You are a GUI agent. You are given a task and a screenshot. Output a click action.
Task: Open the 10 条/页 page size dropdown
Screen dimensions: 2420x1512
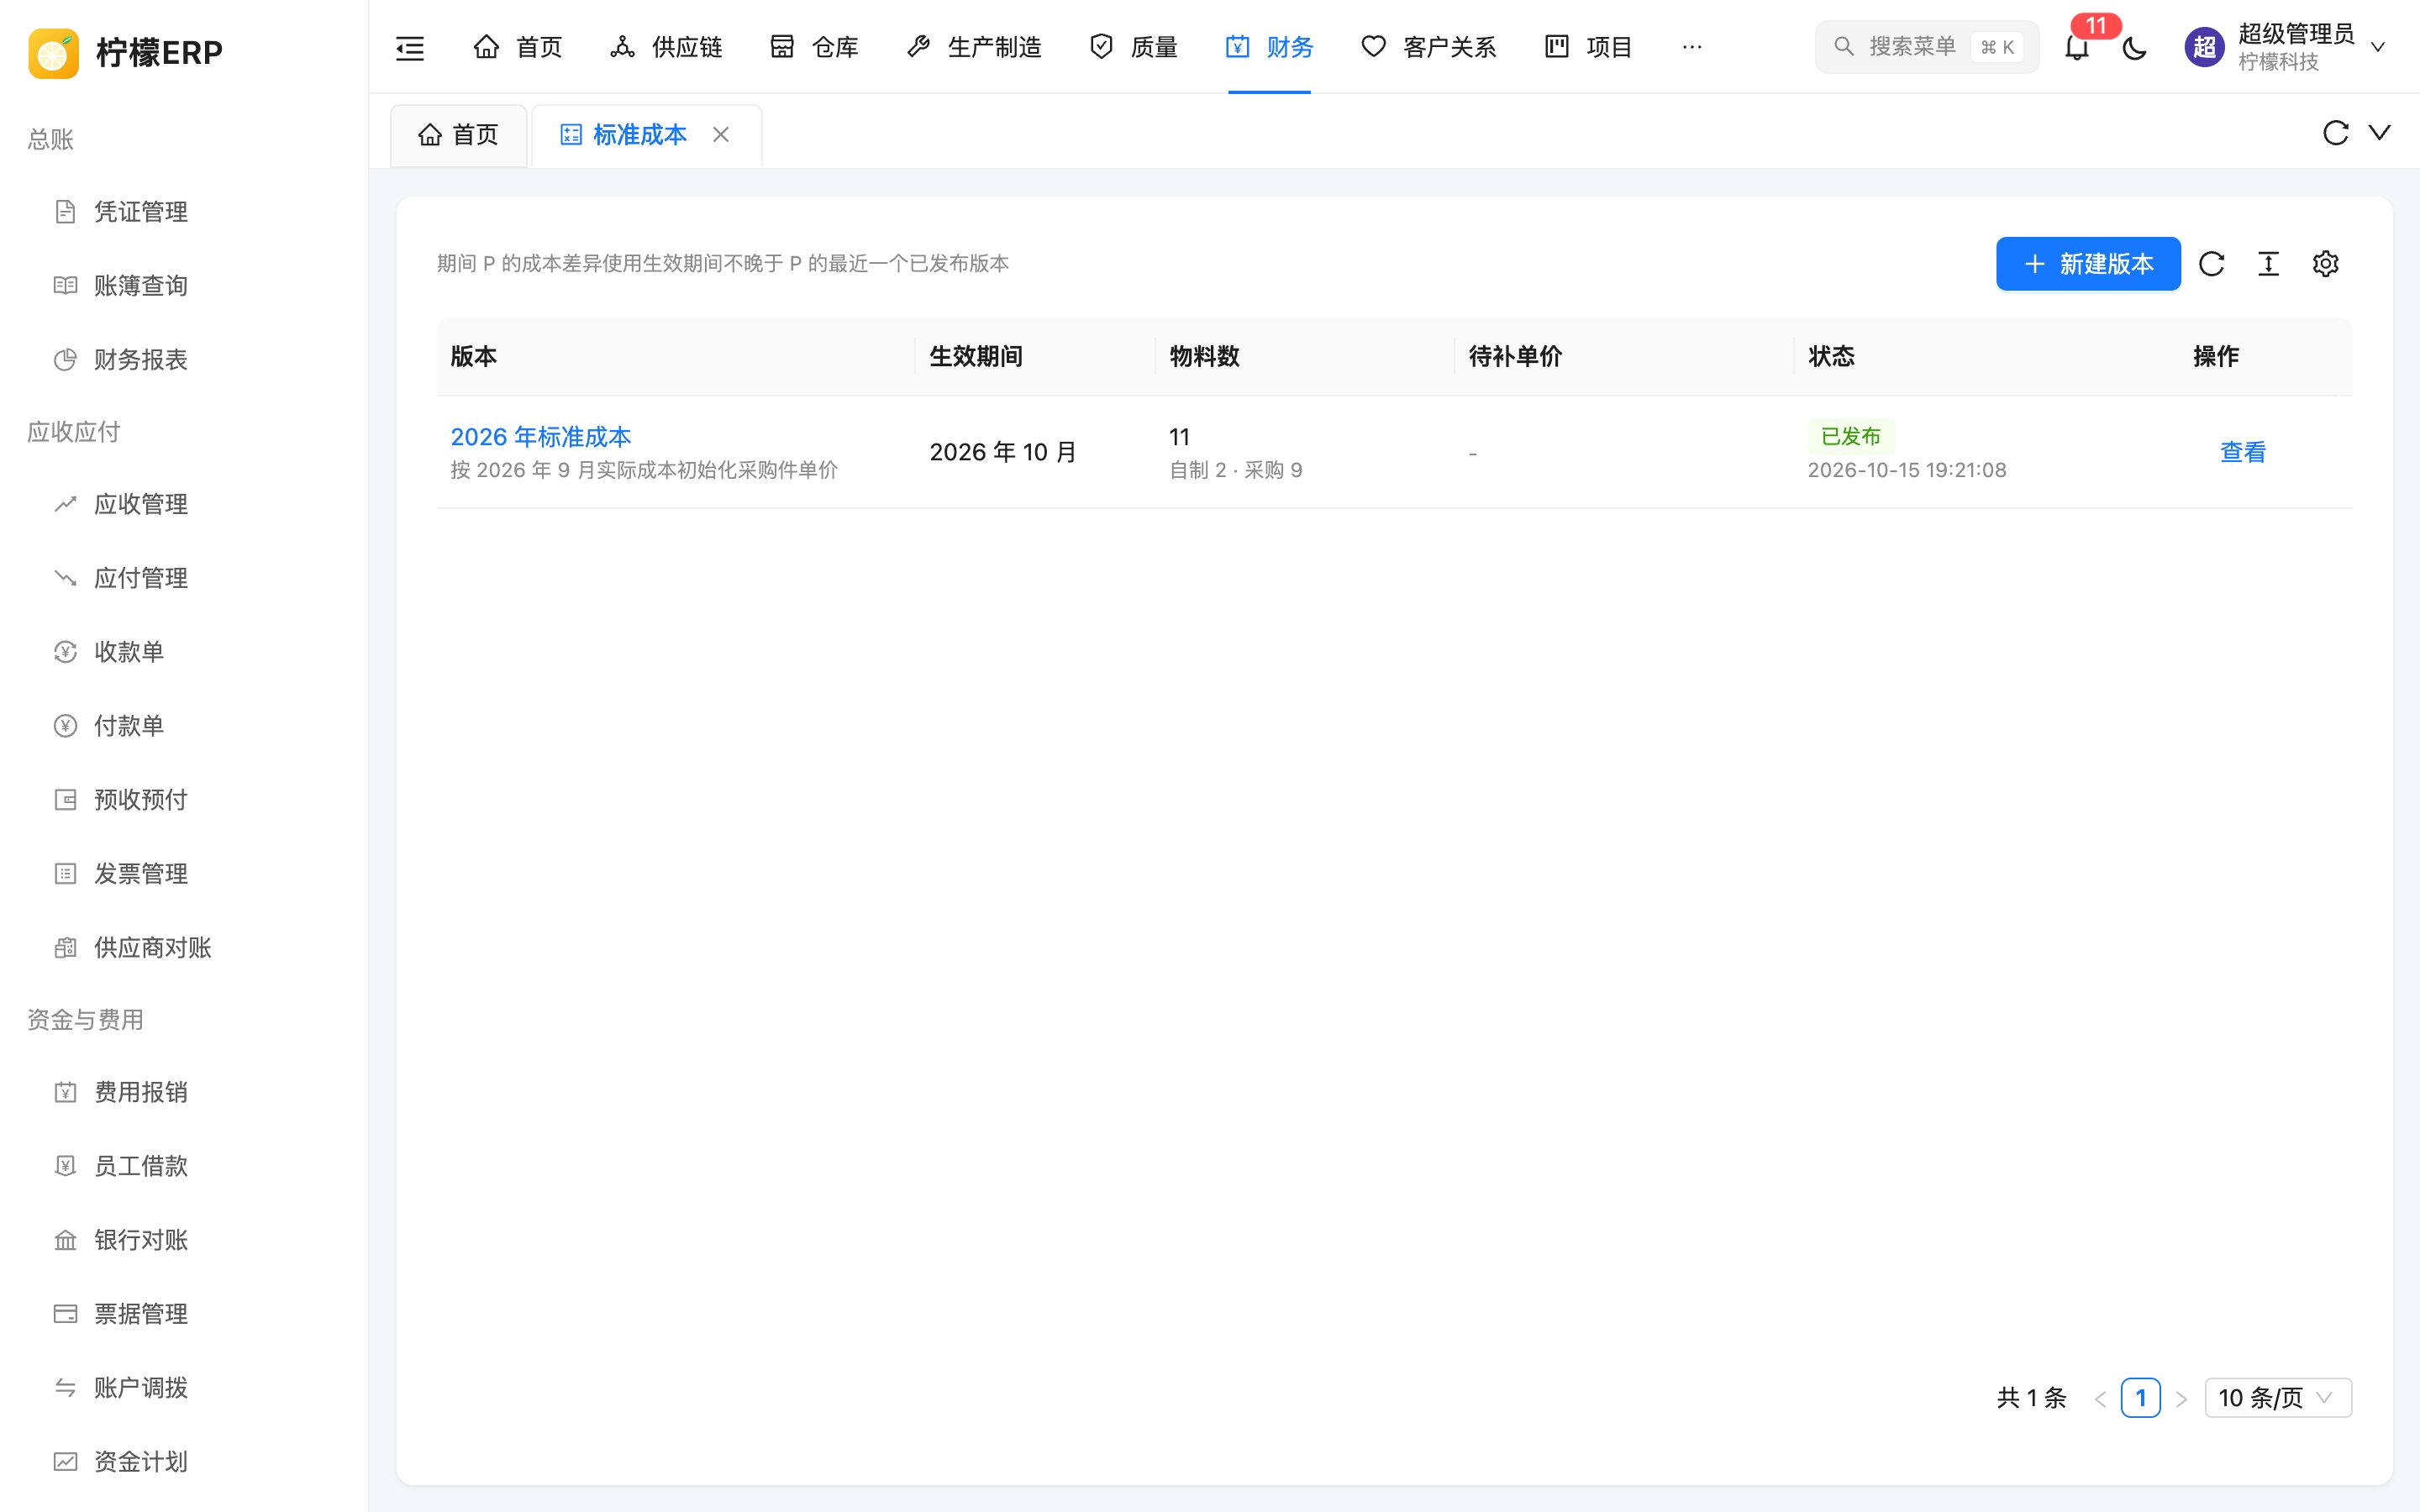click(2278, 1398)
